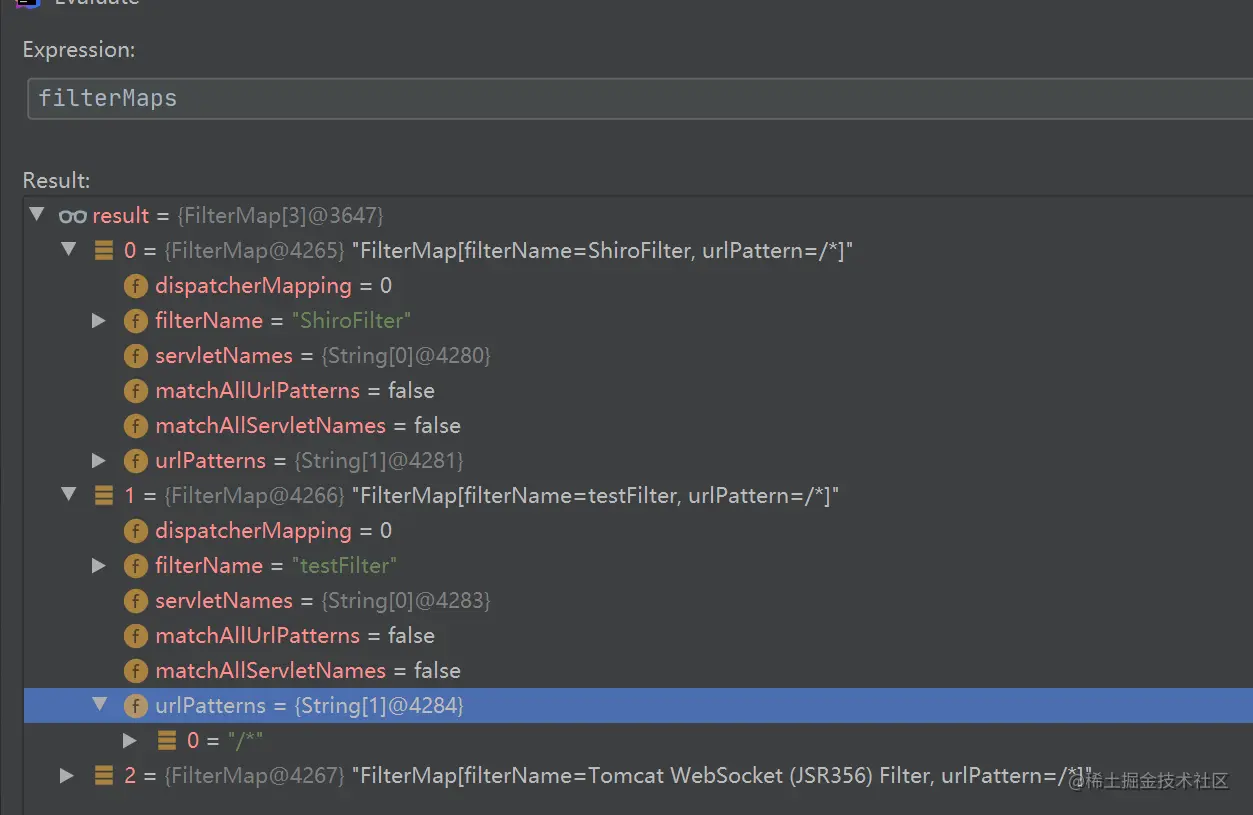Image resolution: width=1253 pixels, height=815 pixels.
Task: Expand filterName "testFilter" field
Action: click(x=99, y=565)
